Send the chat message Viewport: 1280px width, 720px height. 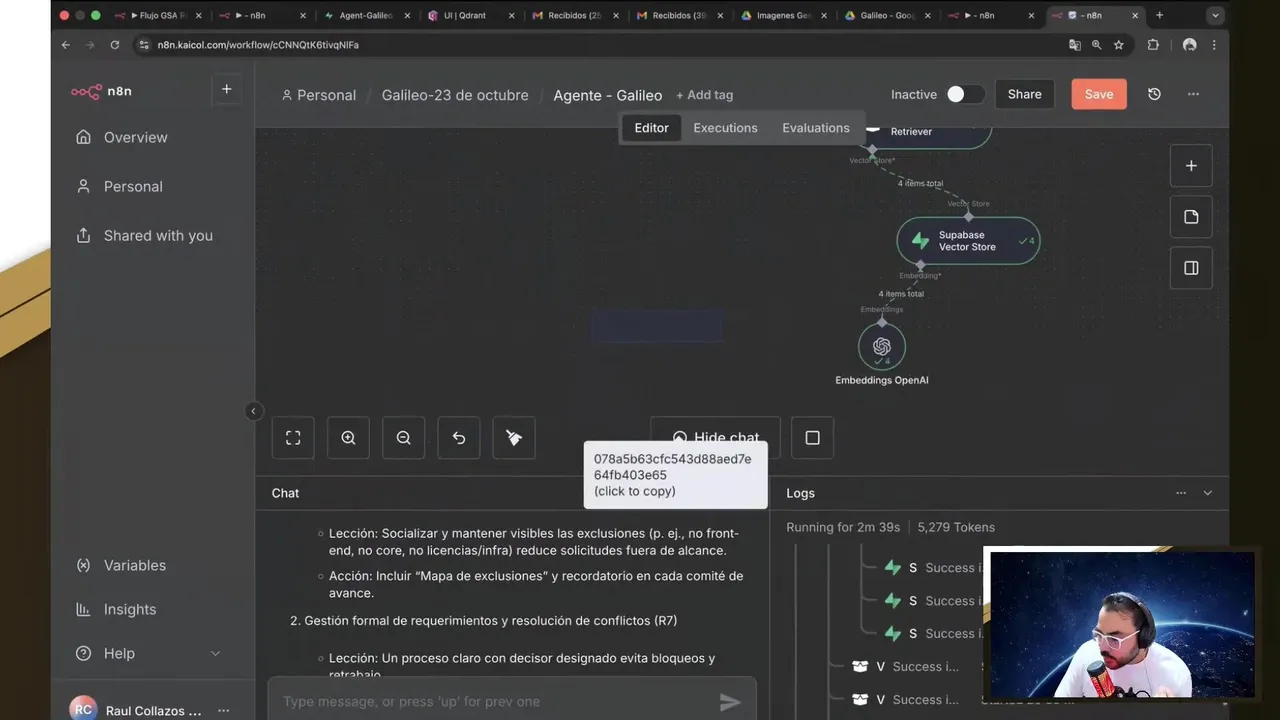pos(731,702)
